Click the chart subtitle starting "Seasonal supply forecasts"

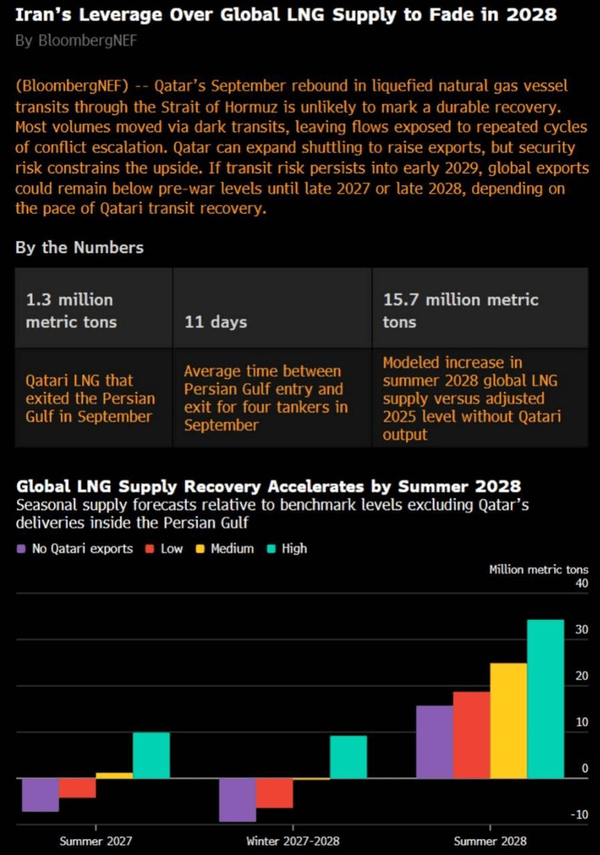(x=272, y=514)
